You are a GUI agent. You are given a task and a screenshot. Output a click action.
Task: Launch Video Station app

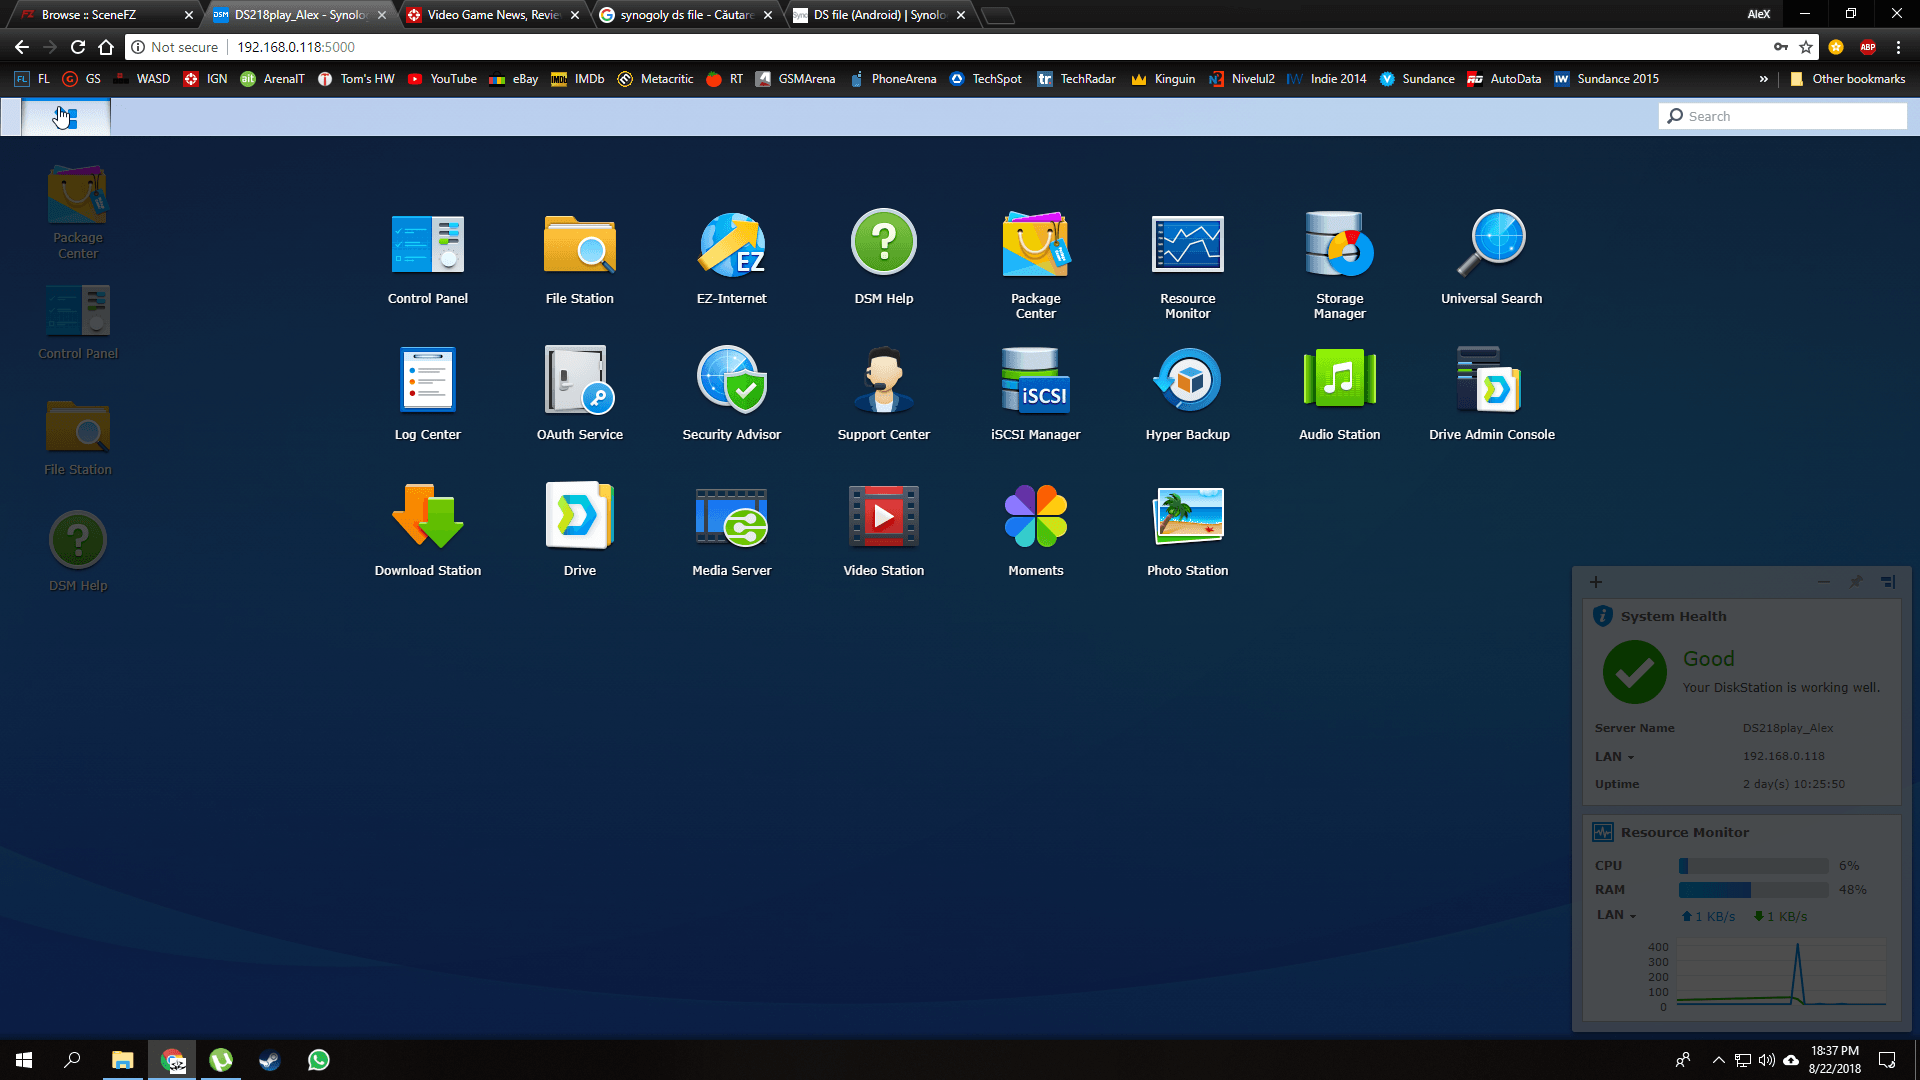pos(883,517)
